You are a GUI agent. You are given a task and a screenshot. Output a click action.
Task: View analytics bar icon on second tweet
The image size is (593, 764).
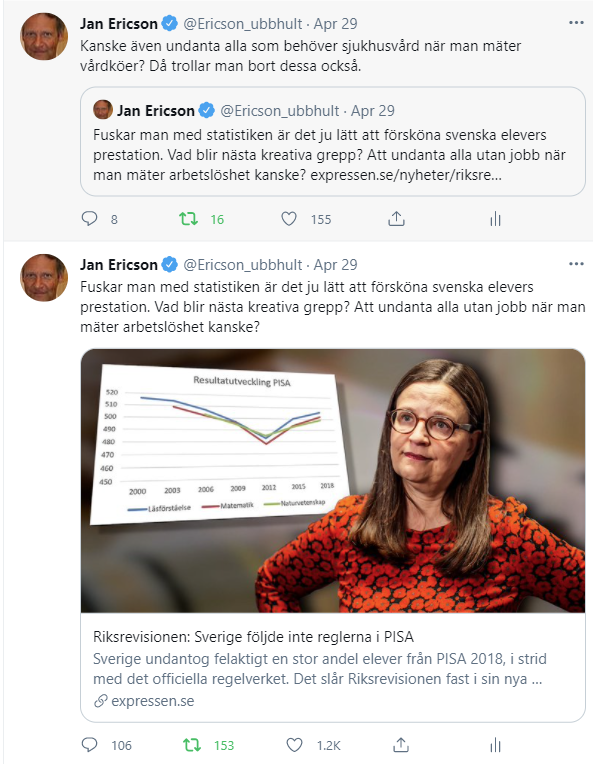click(x=495, y=745)
